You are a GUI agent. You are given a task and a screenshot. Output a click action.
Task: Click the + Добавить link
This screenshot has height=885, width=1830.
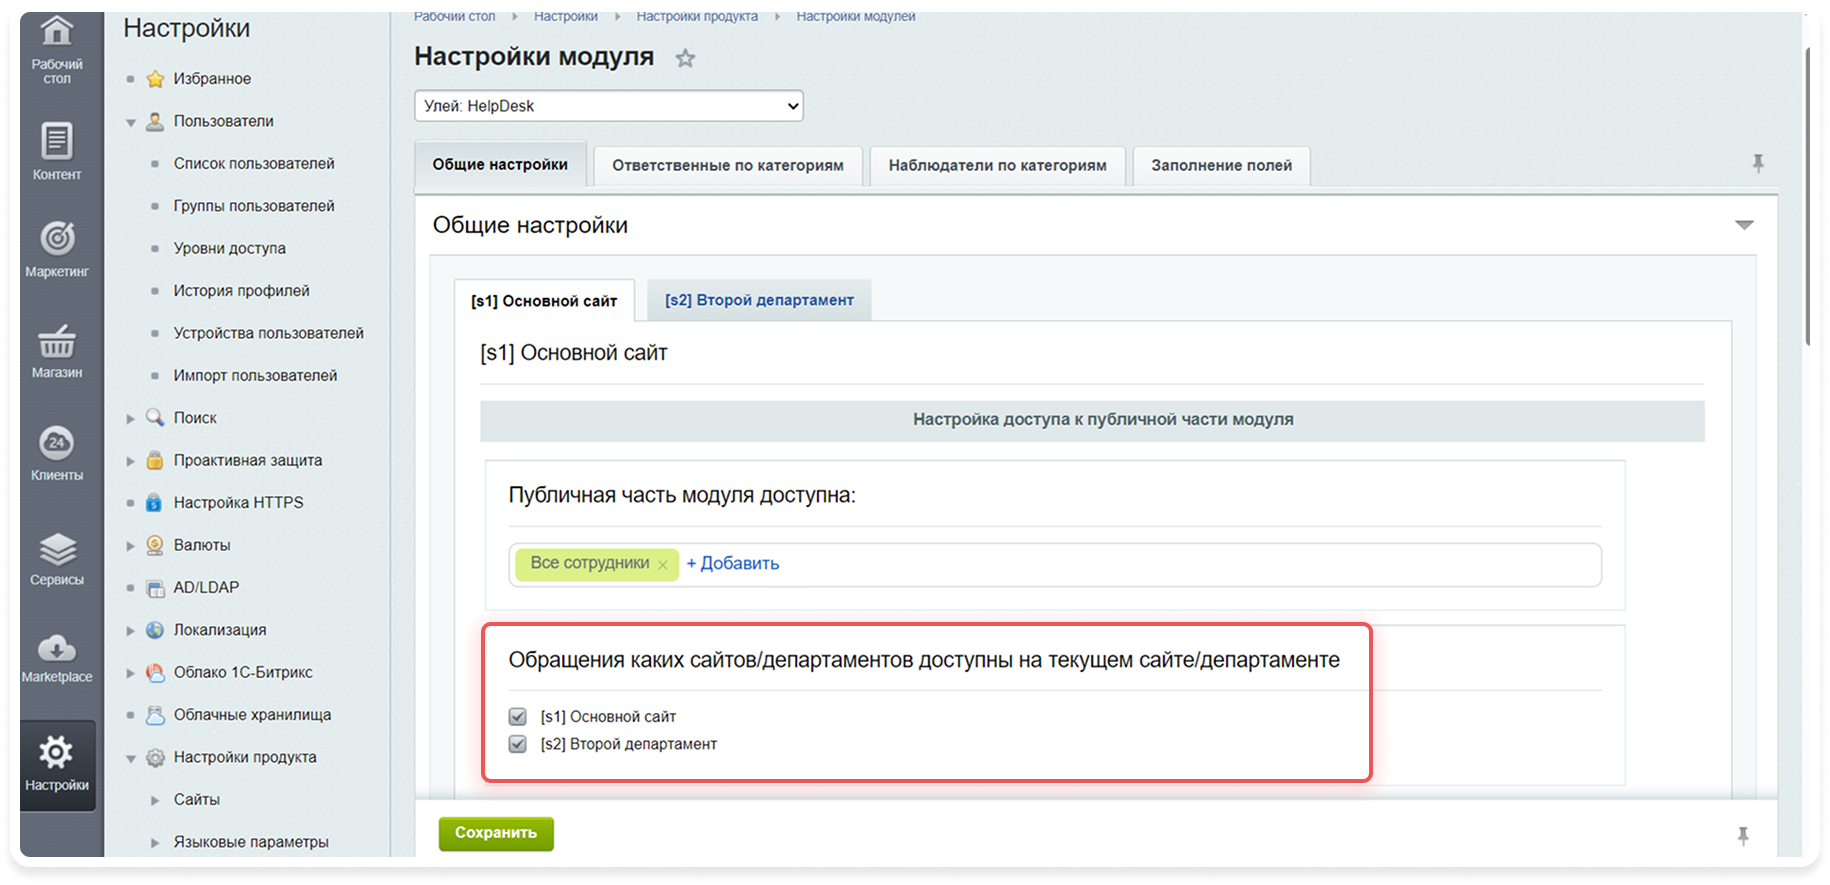(733, 564)
